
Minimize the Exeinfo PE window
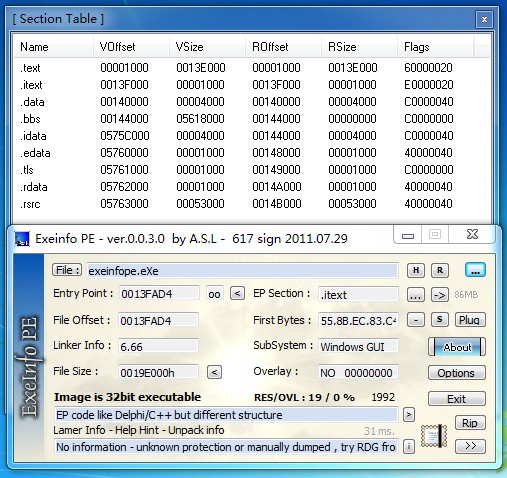point(408,235)
